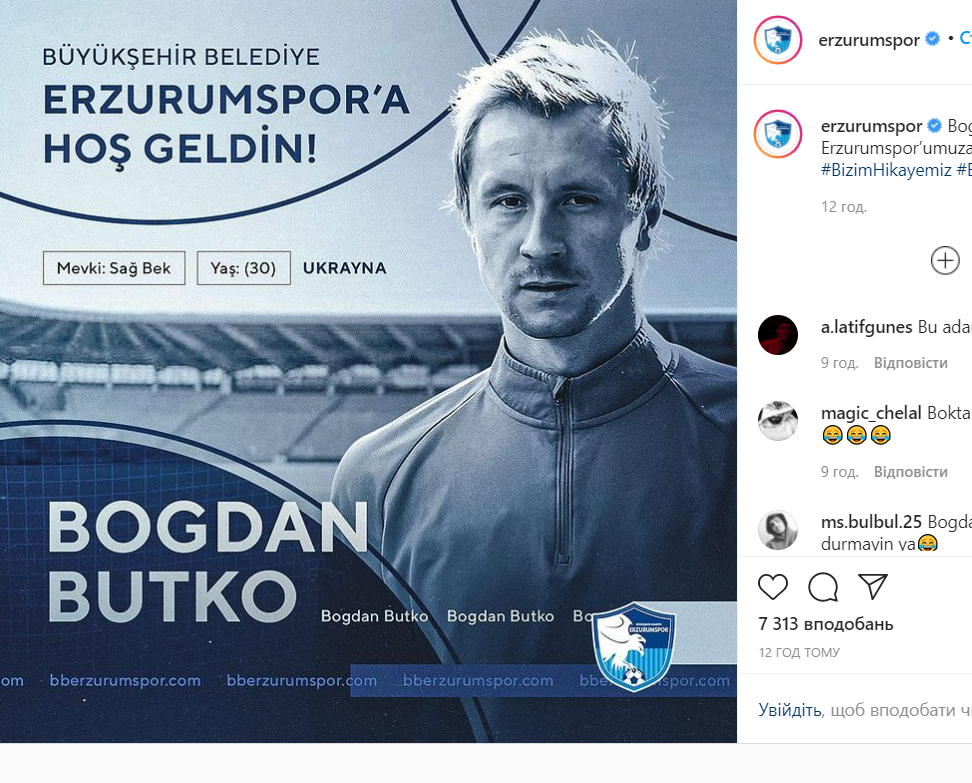This screenshot has width=972, height=783.
Task: Click the Bogdan Butko post image
Action: coord(368,371)
